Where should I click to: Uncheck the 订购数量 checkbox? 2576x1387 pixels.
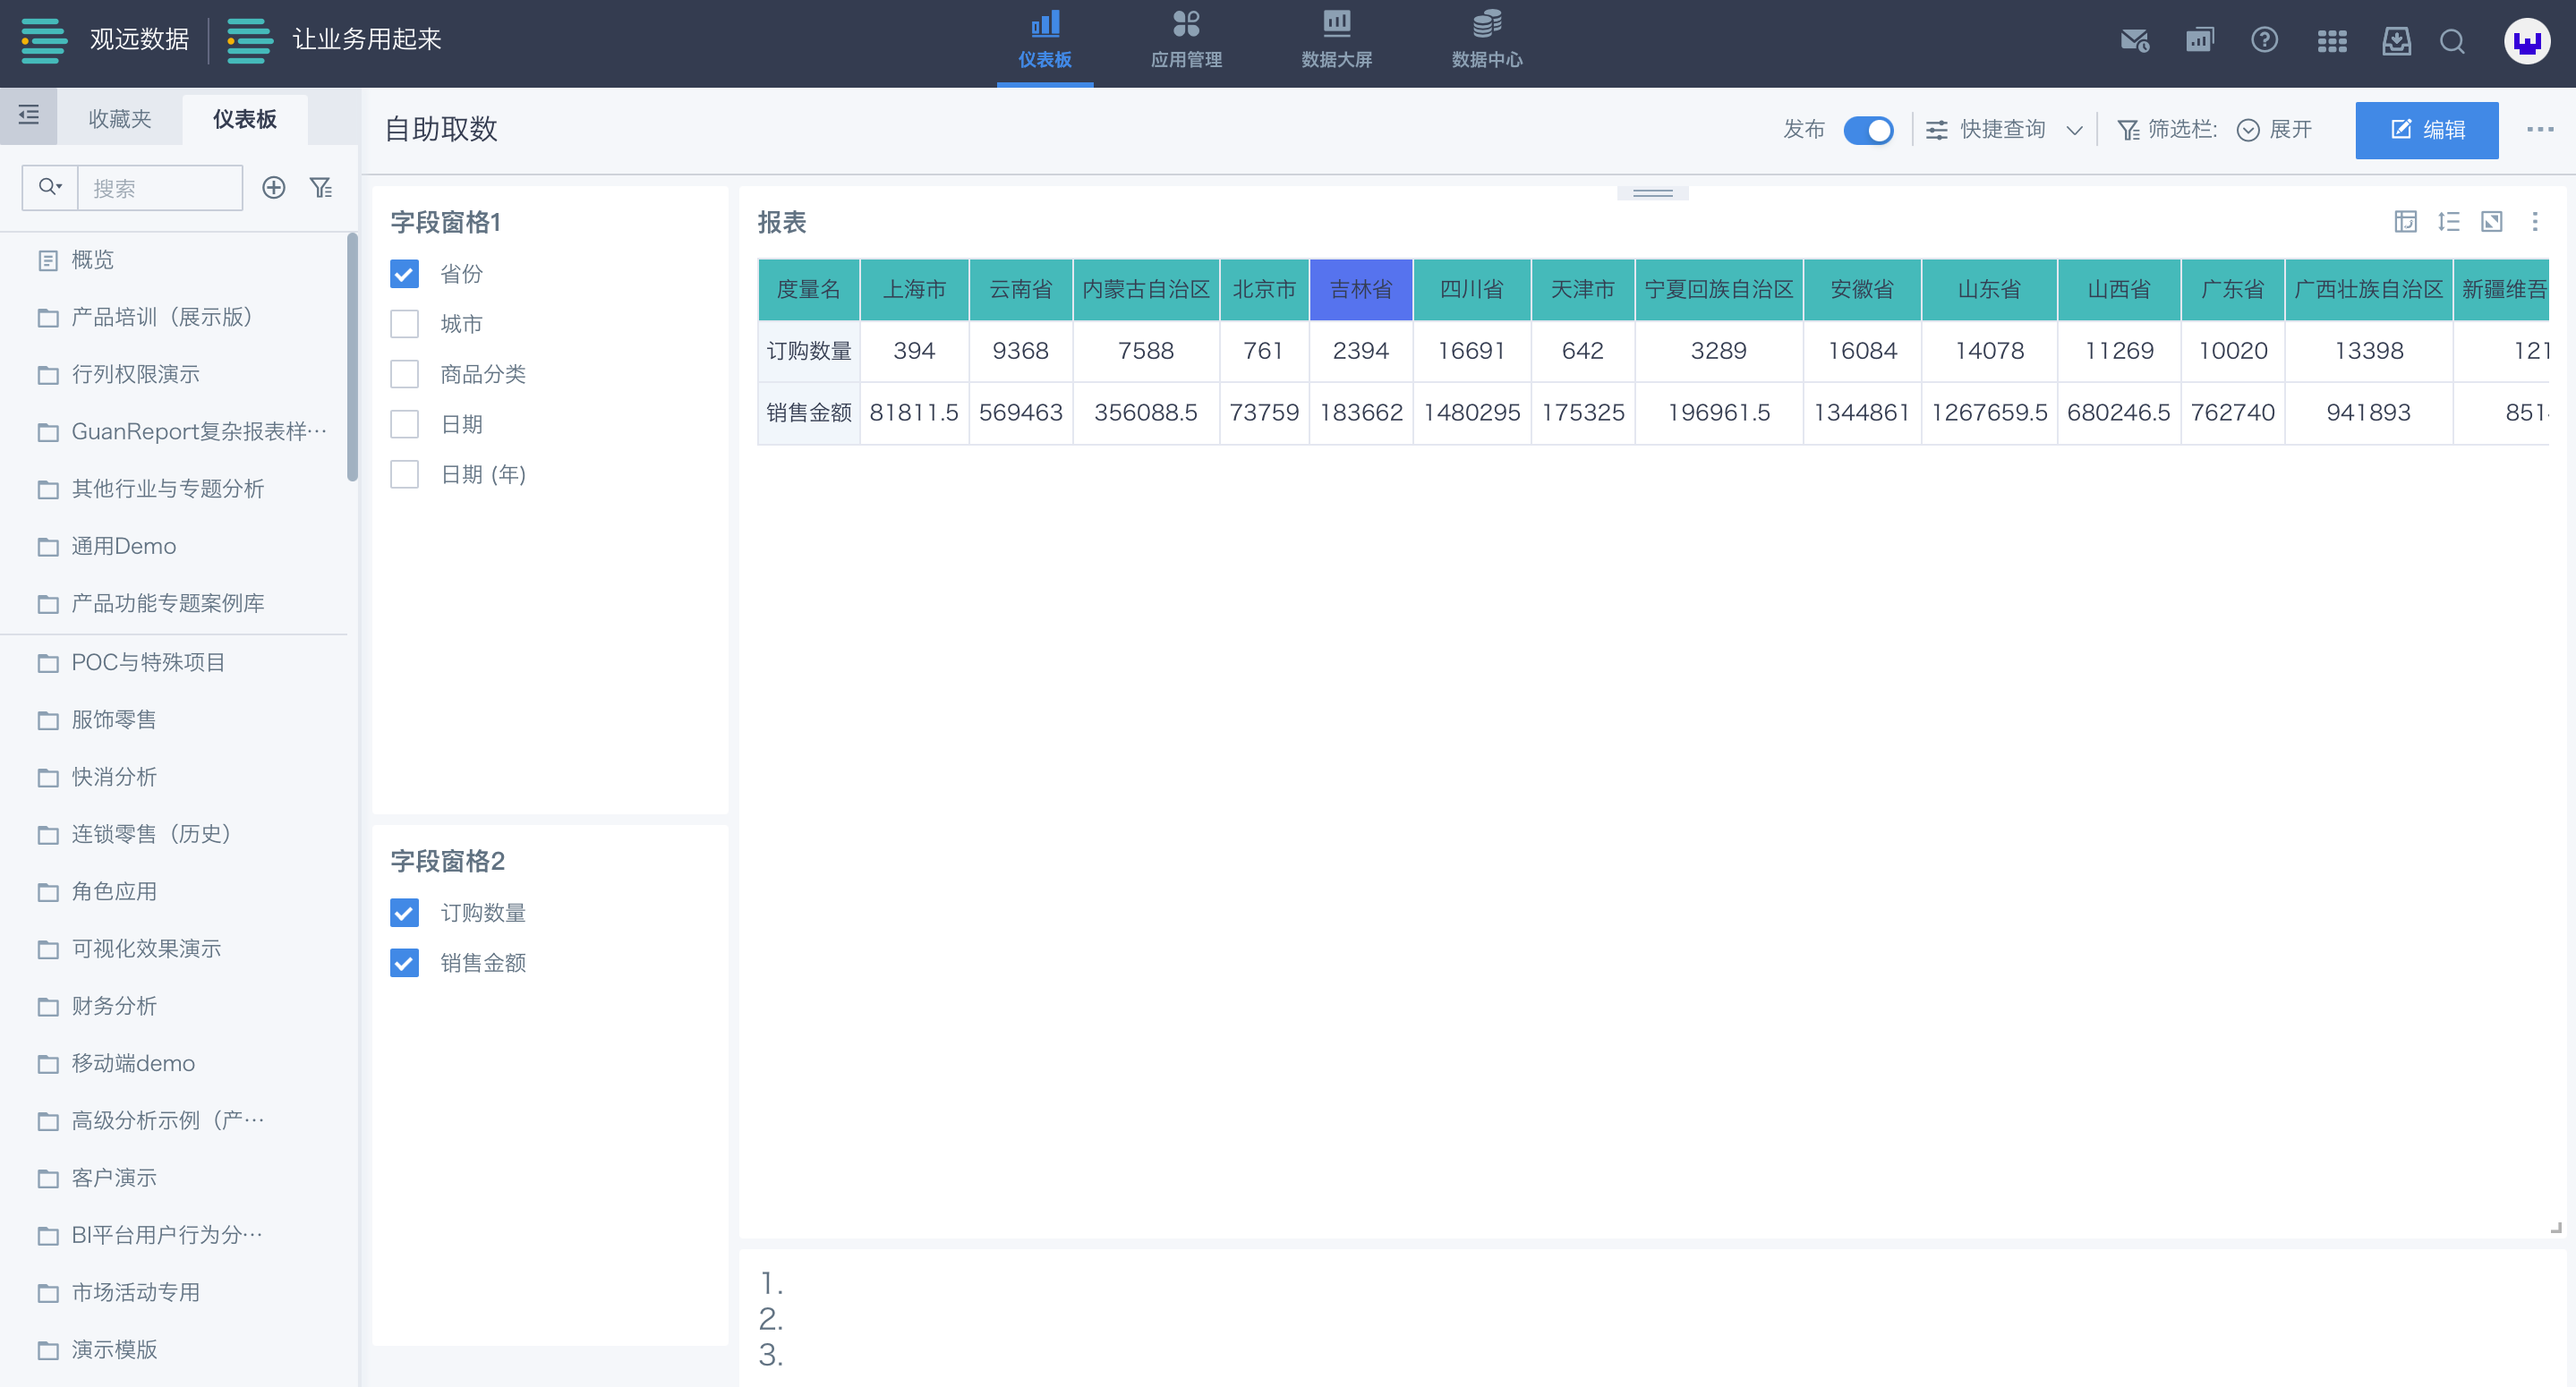click(404, 913)
